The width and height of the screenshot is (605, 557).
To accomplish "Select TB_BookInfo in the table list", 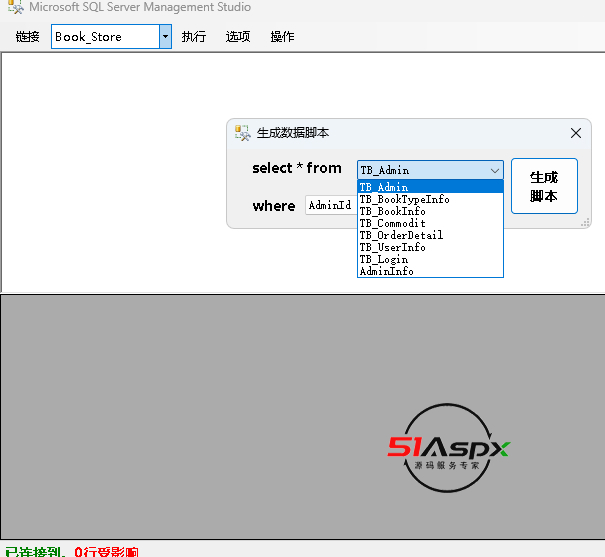I will click(430, 211).
